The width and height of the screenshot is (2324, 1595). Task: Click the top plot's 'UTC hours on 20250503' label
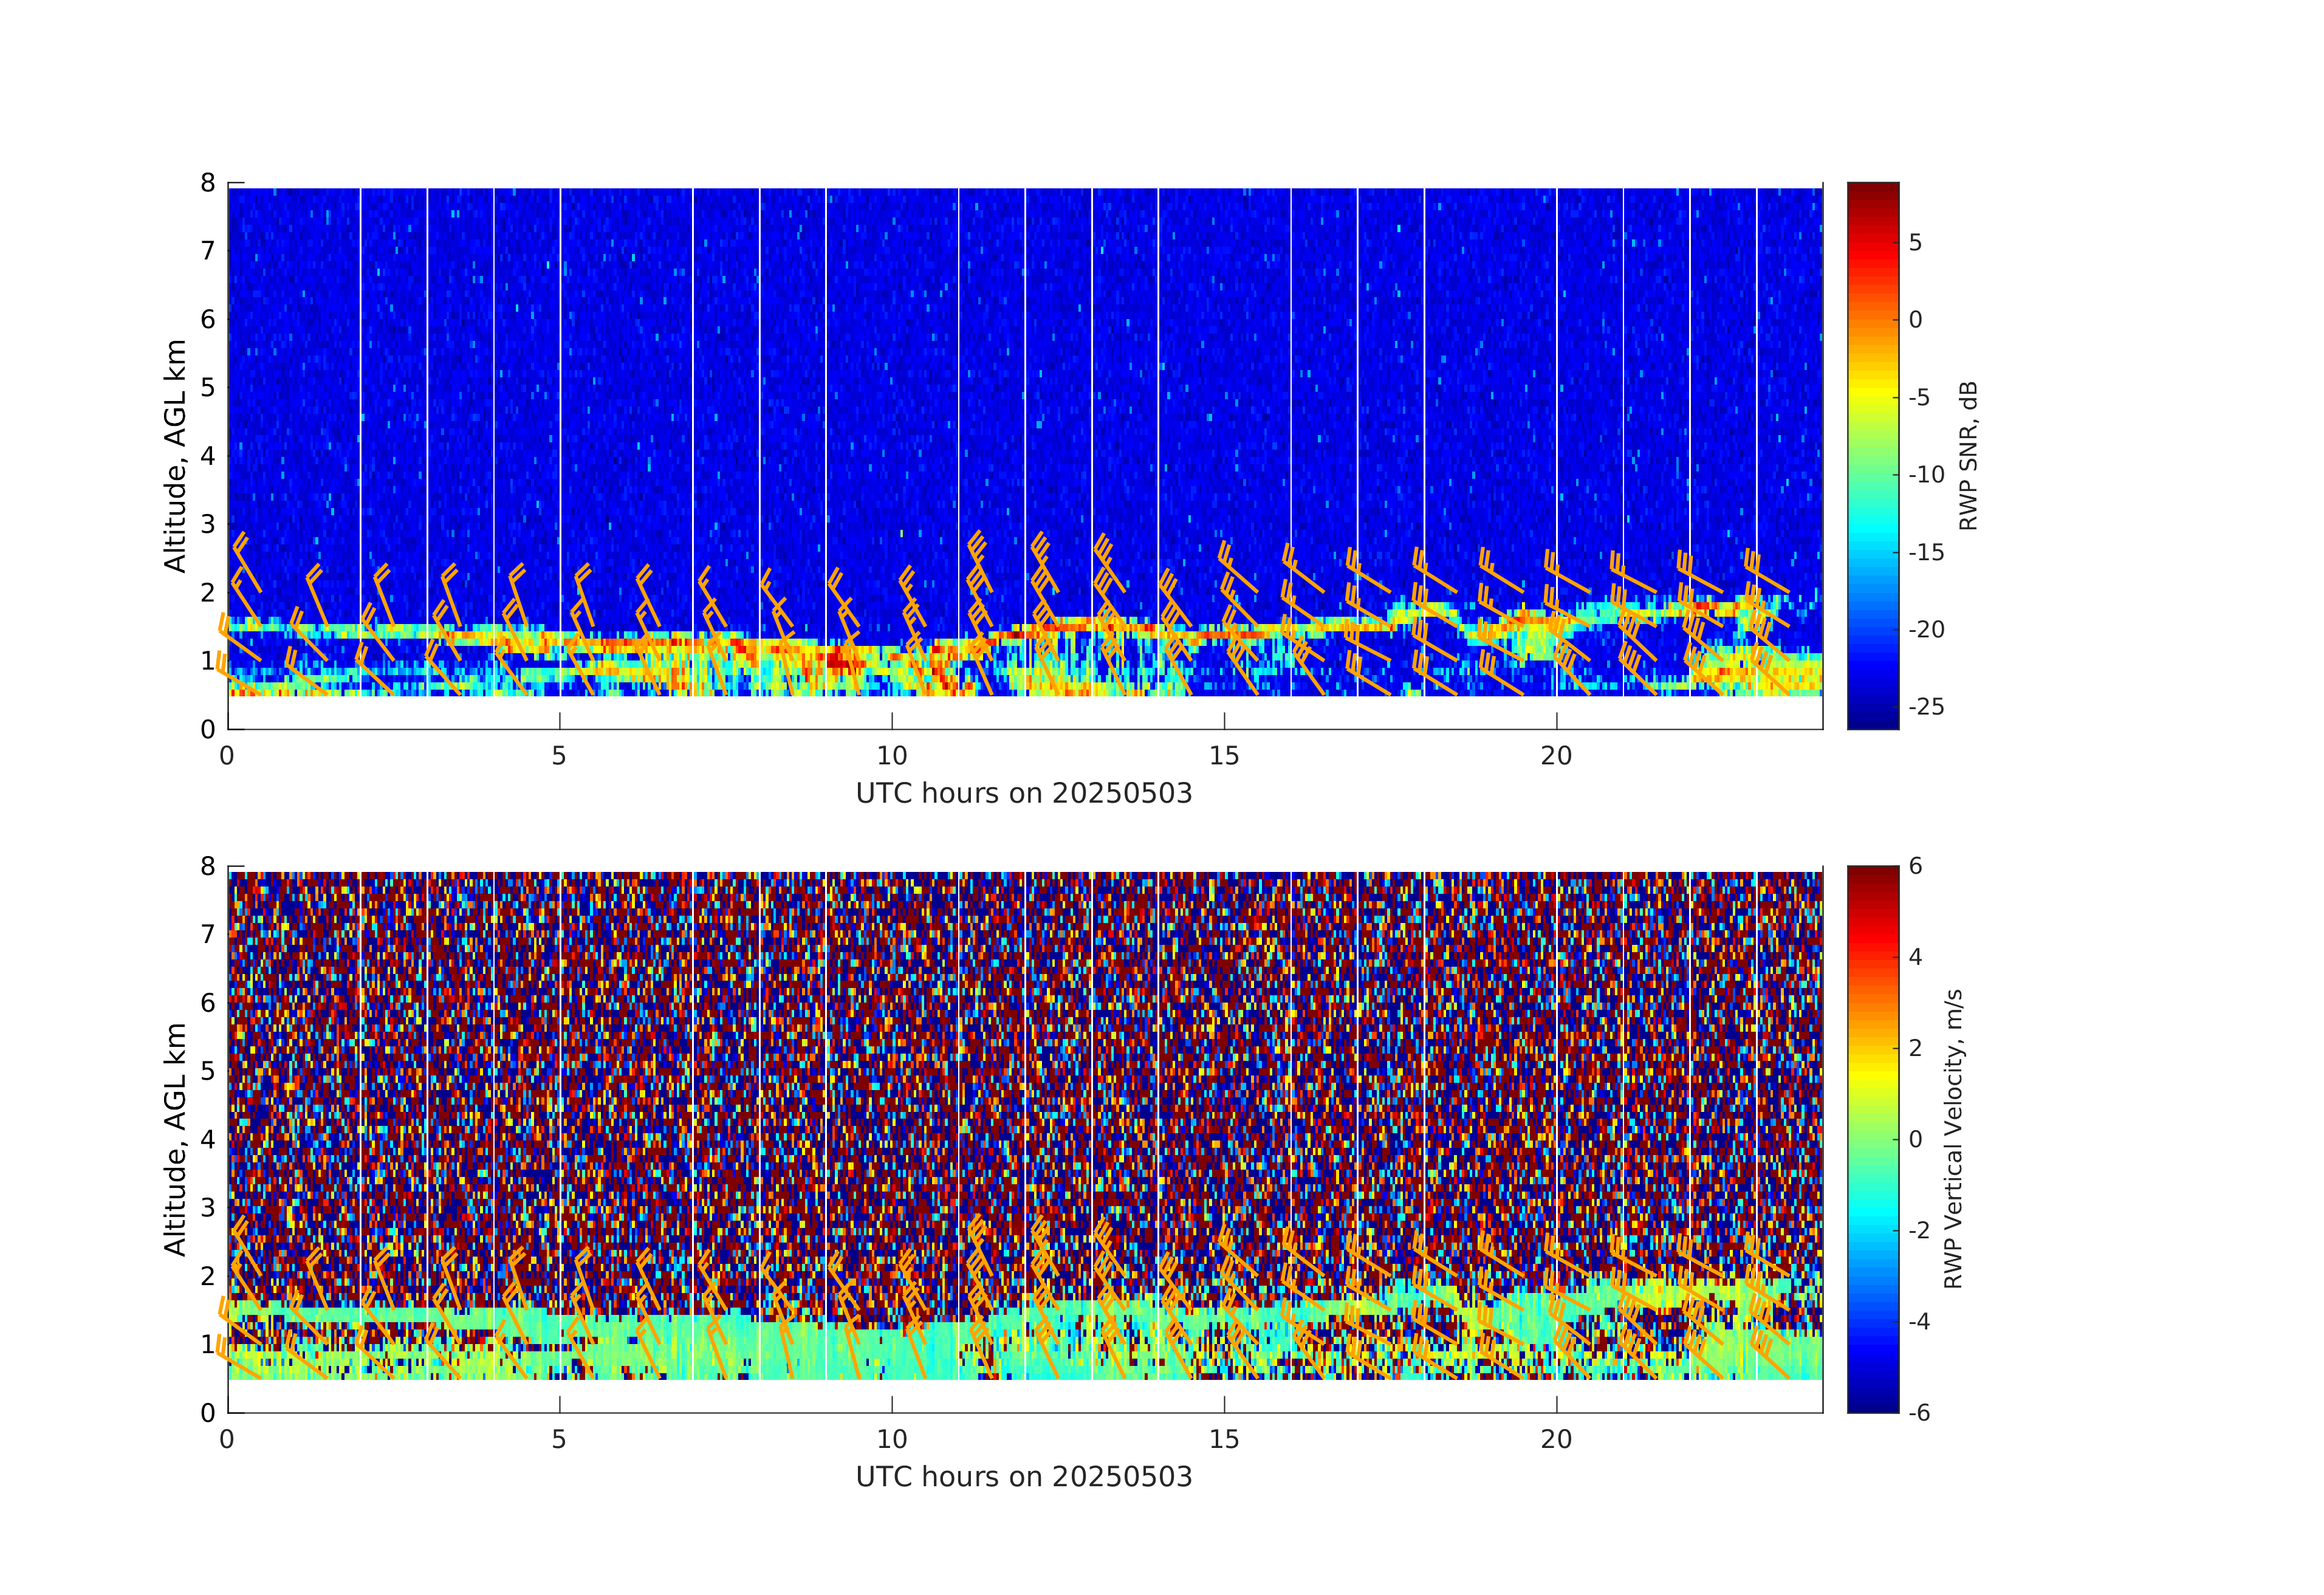[1024, 794]
